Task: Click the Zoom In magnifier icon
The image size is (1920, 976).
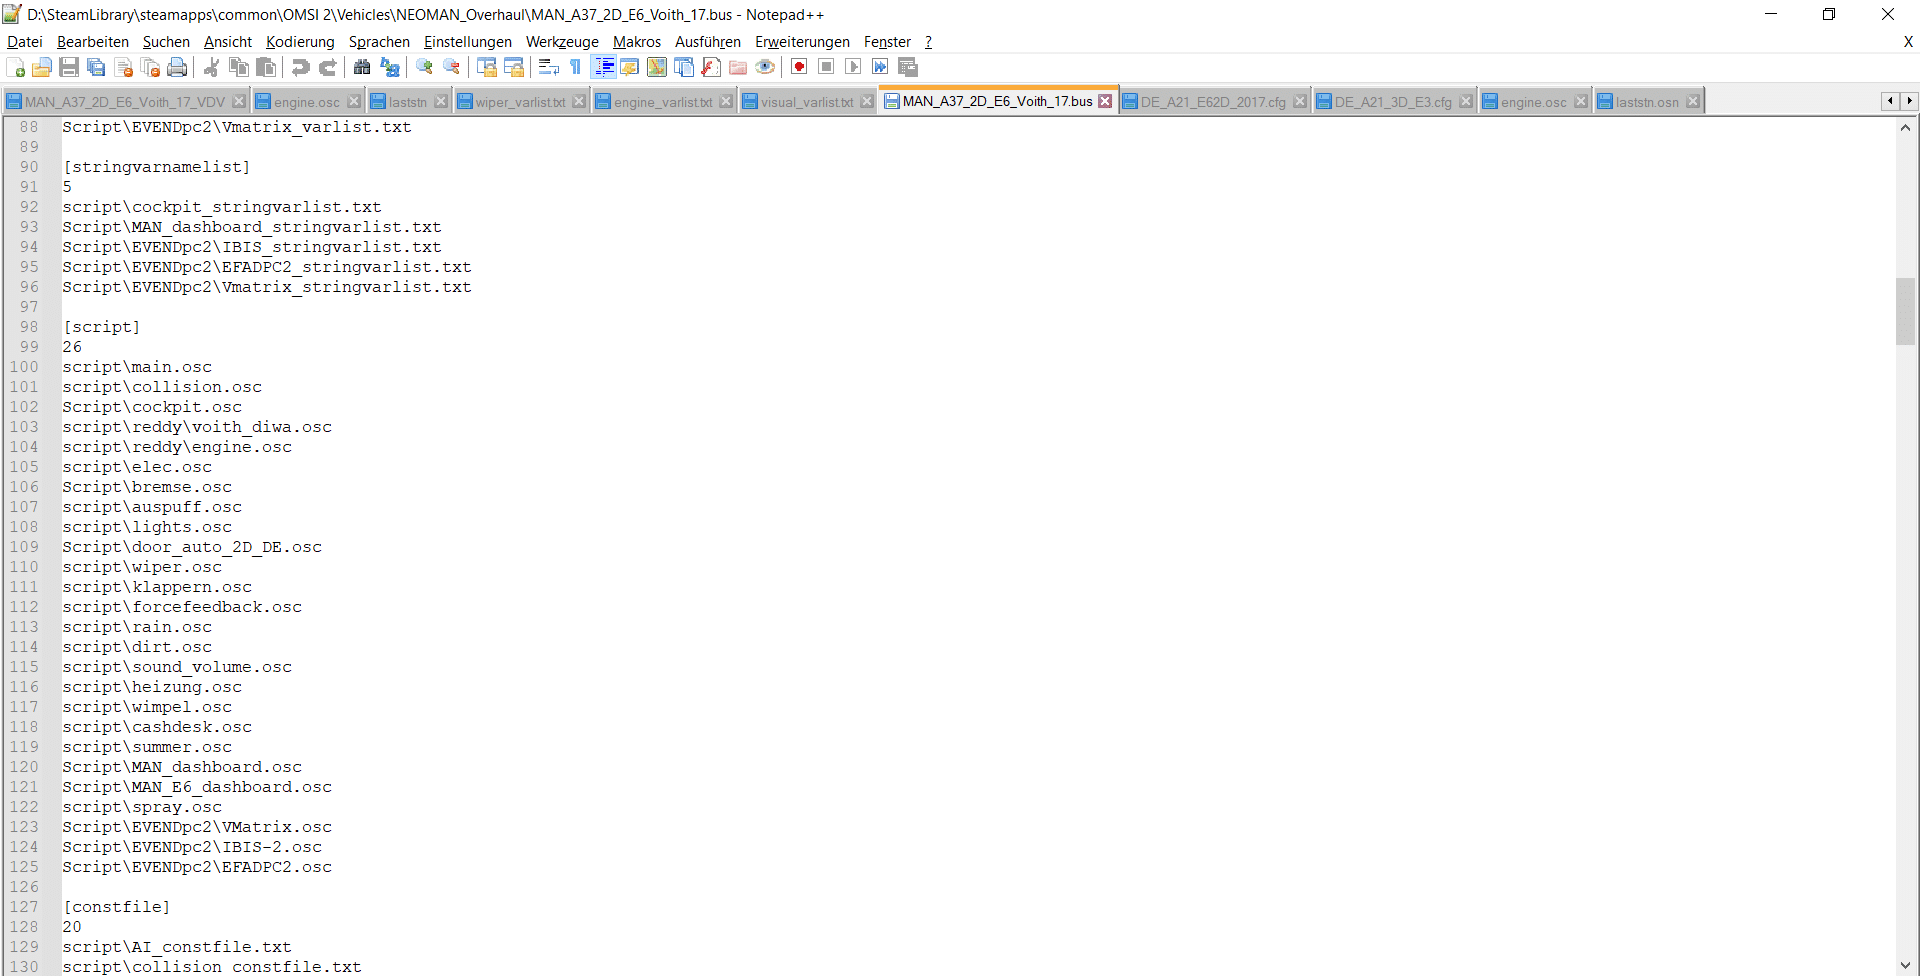Action: click(x=425, y=67)
